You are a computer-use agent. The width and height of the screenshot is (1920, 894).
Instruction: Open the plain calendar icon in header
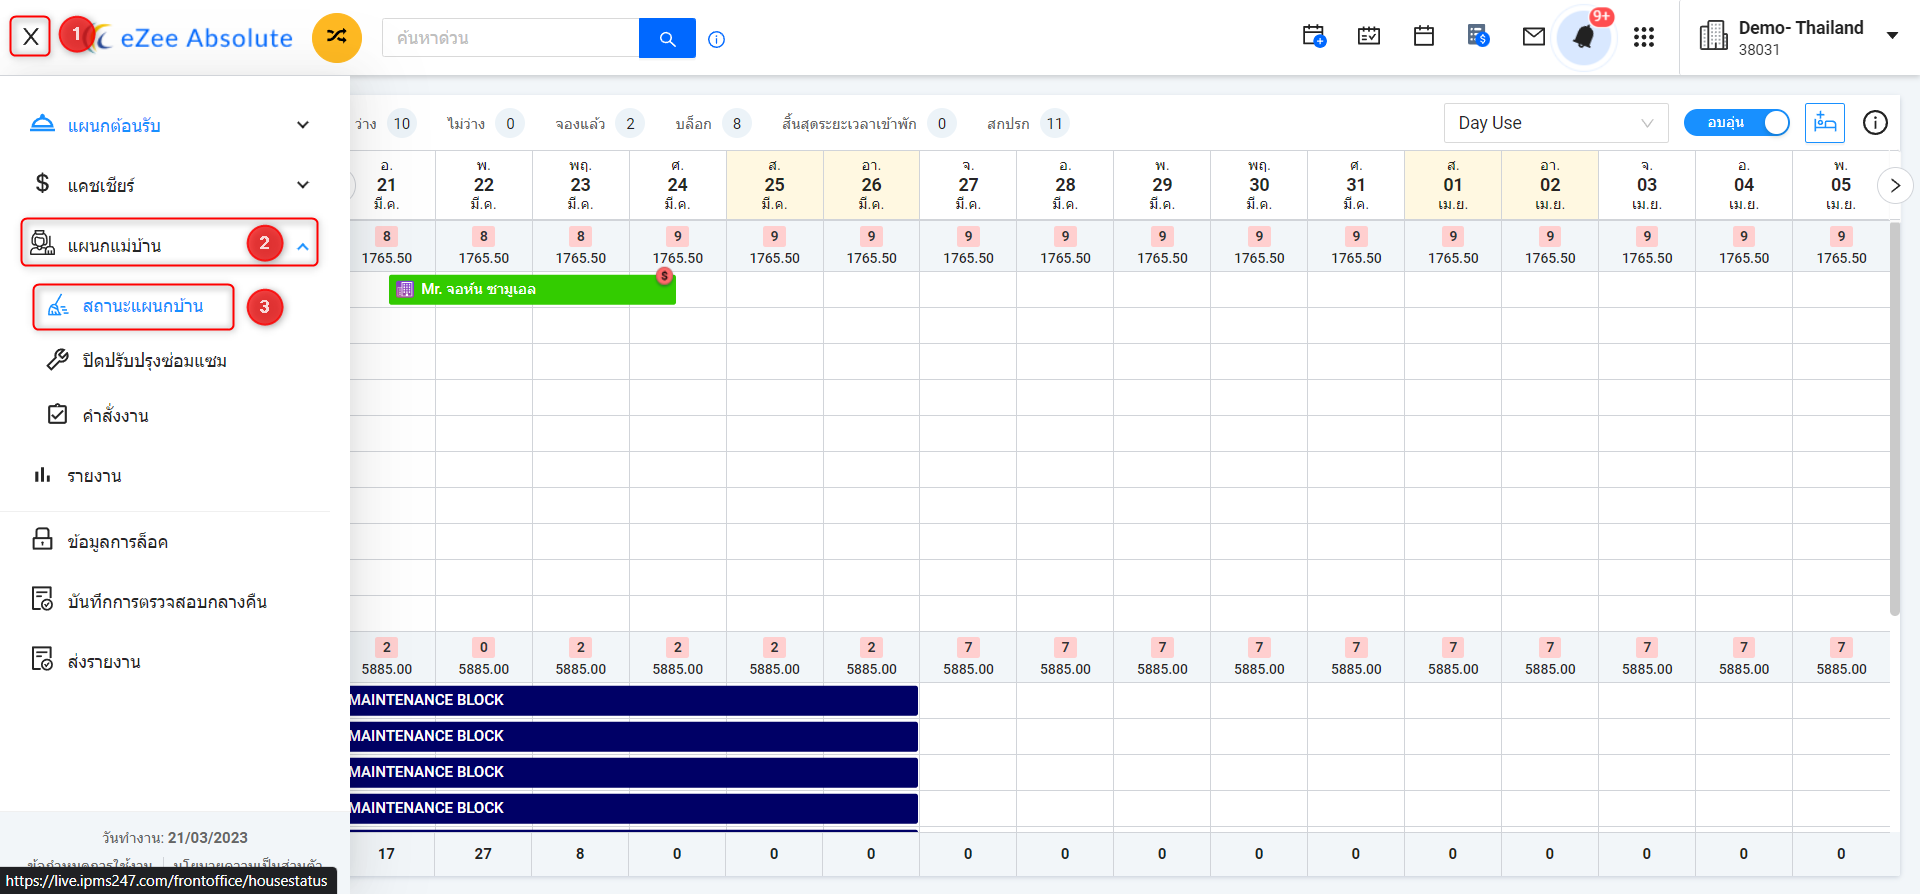click(x=1424, y=37)
